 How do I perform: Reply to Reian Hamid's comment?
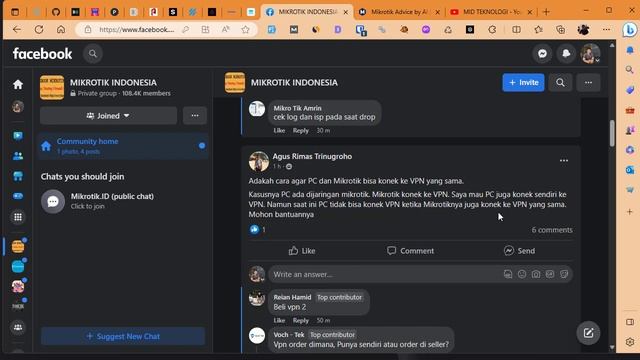301,320
